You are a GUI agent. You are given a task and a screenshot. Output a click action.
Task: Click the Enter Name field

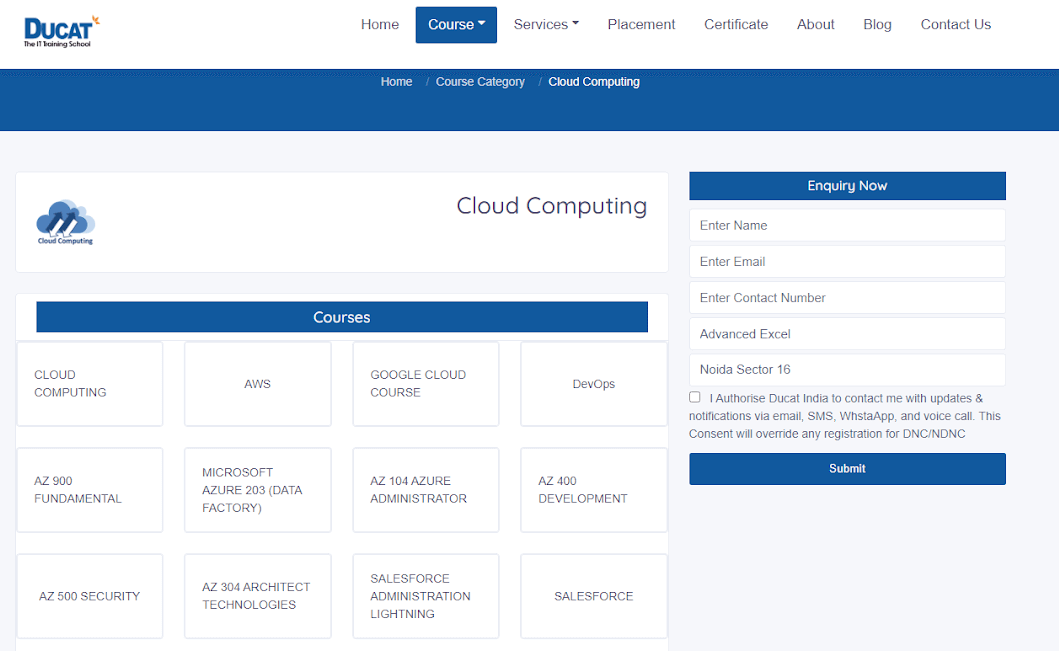(x=847, y=225)
